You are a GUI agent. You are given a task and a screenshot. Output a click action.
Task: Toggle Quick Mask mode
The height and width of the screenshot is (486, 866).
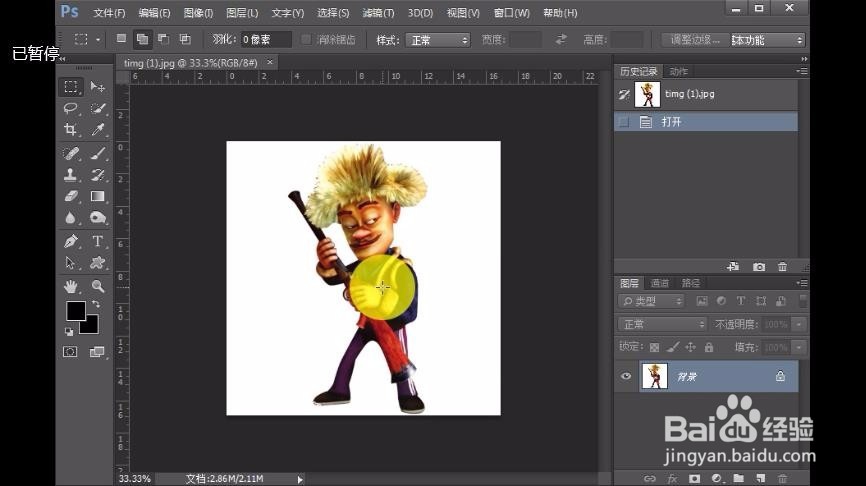point(70,352)
